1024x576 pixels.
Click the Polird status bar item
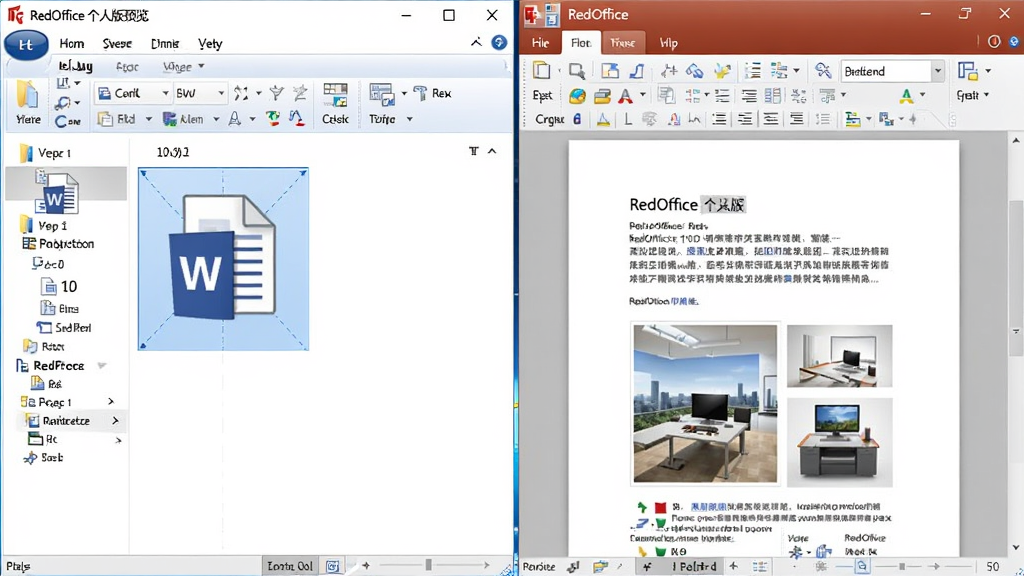[x=695, y=566]
